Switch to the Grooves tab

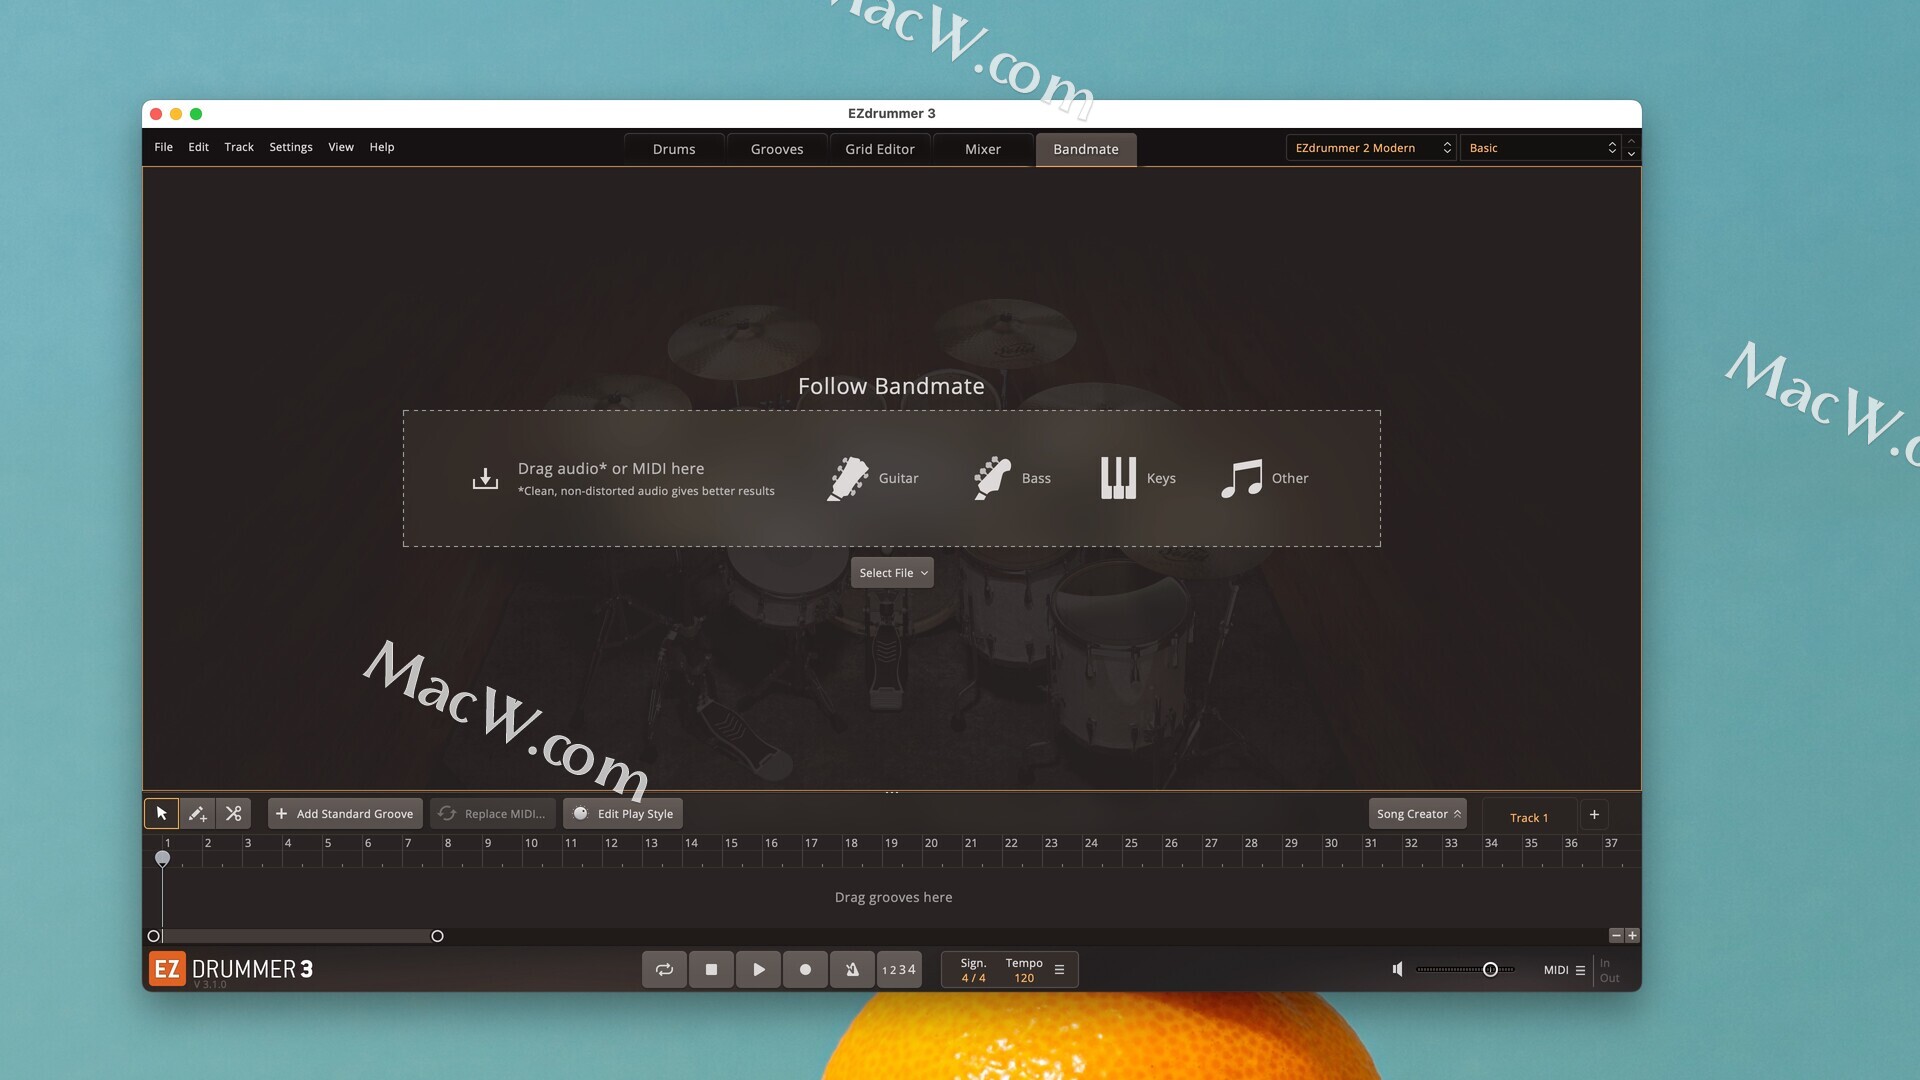(x=777, y=149)
